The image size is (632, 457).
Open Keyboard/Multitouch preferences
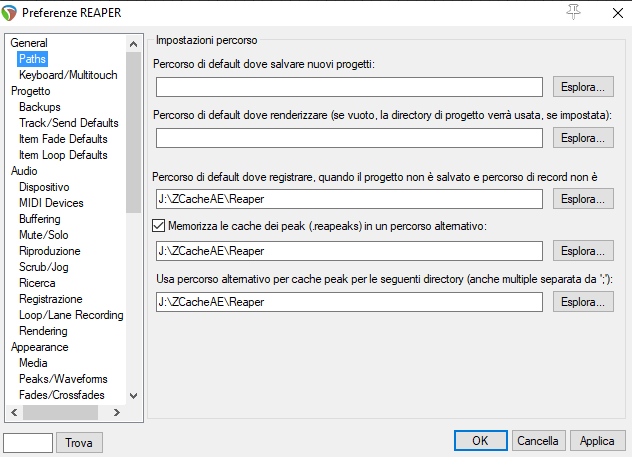pos(68,75)
